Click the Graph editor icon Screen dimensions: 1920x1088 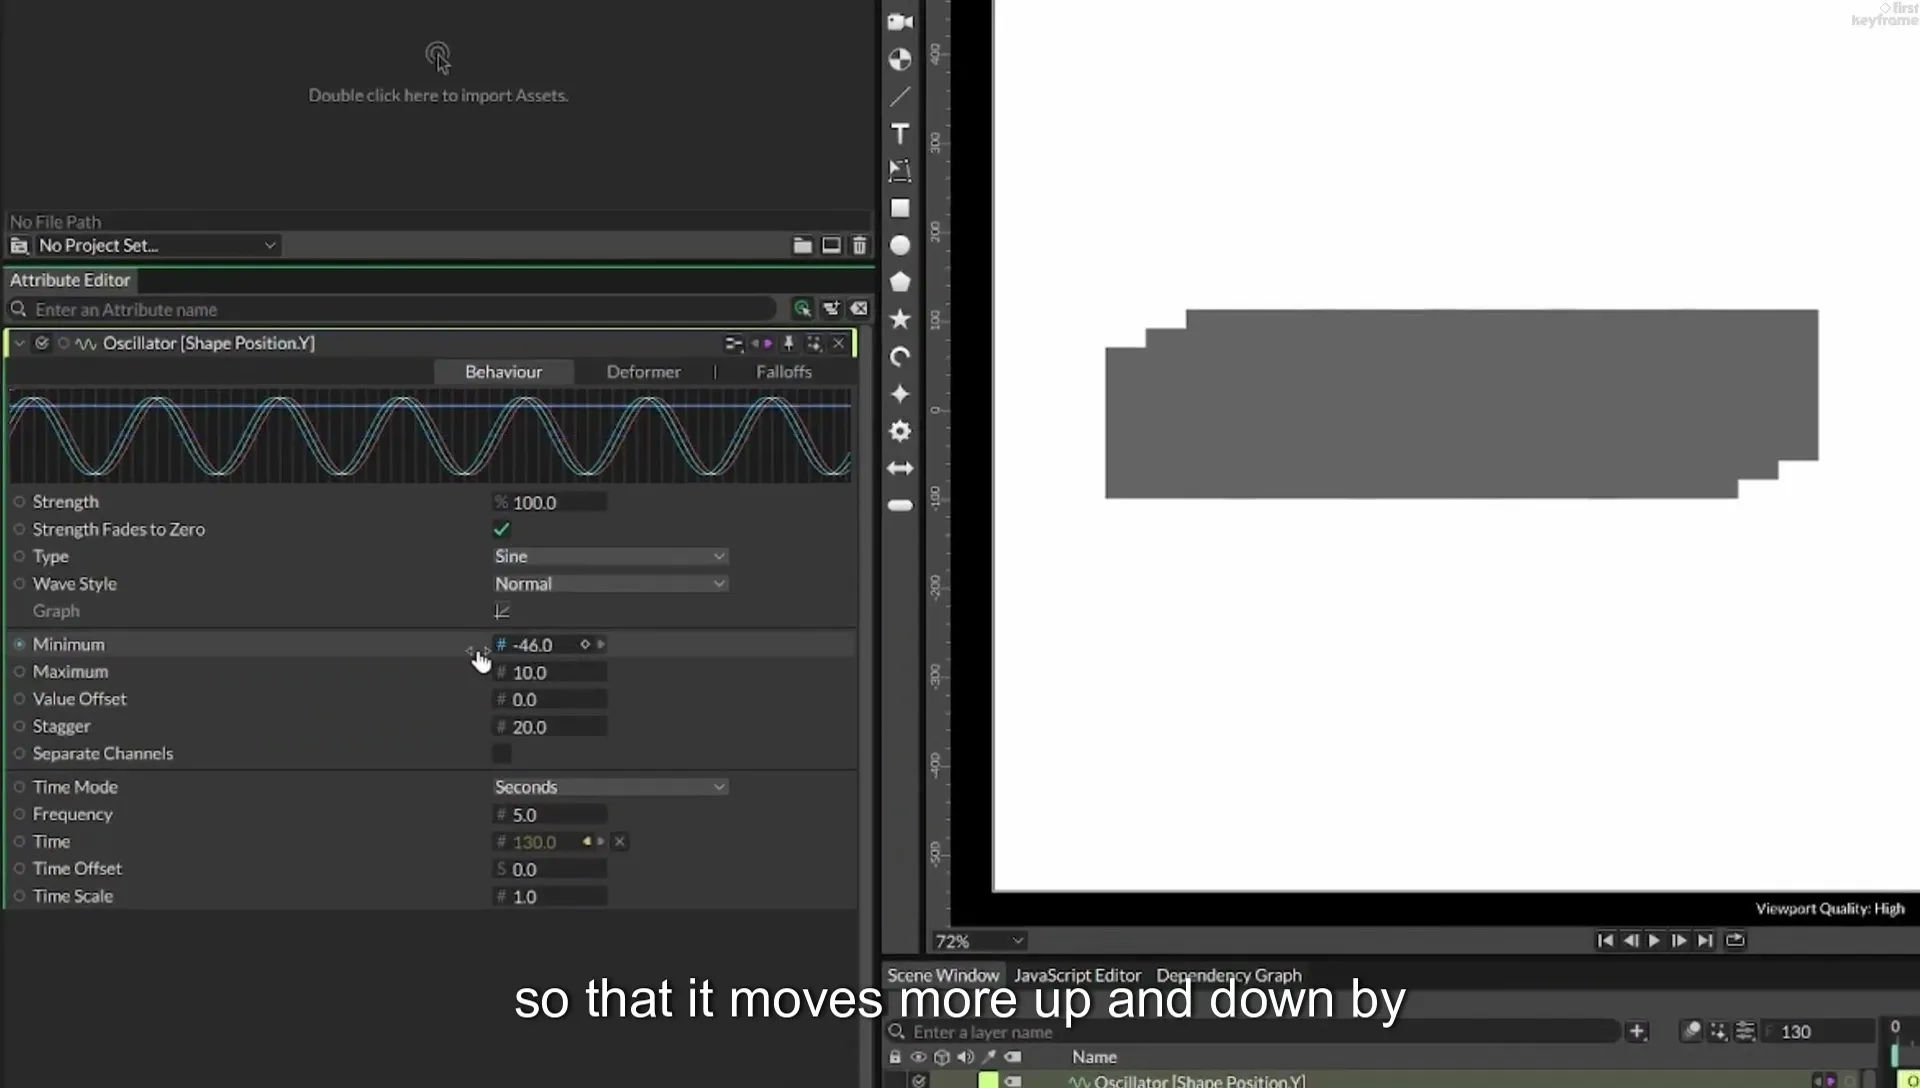(x=502, y=611)
